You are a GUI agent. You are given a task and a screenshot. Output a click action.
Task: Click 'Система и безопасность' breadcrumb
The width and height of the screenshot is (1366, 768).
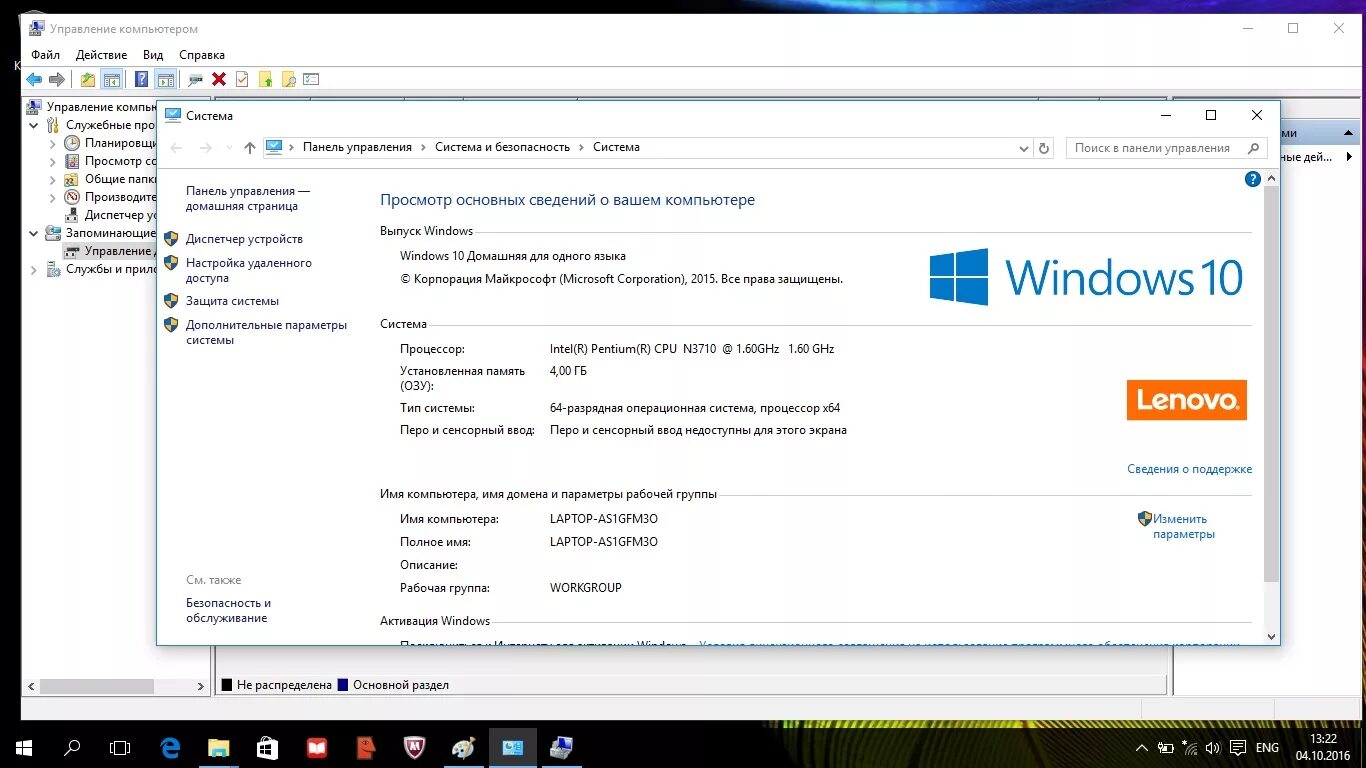pos(502,147)
